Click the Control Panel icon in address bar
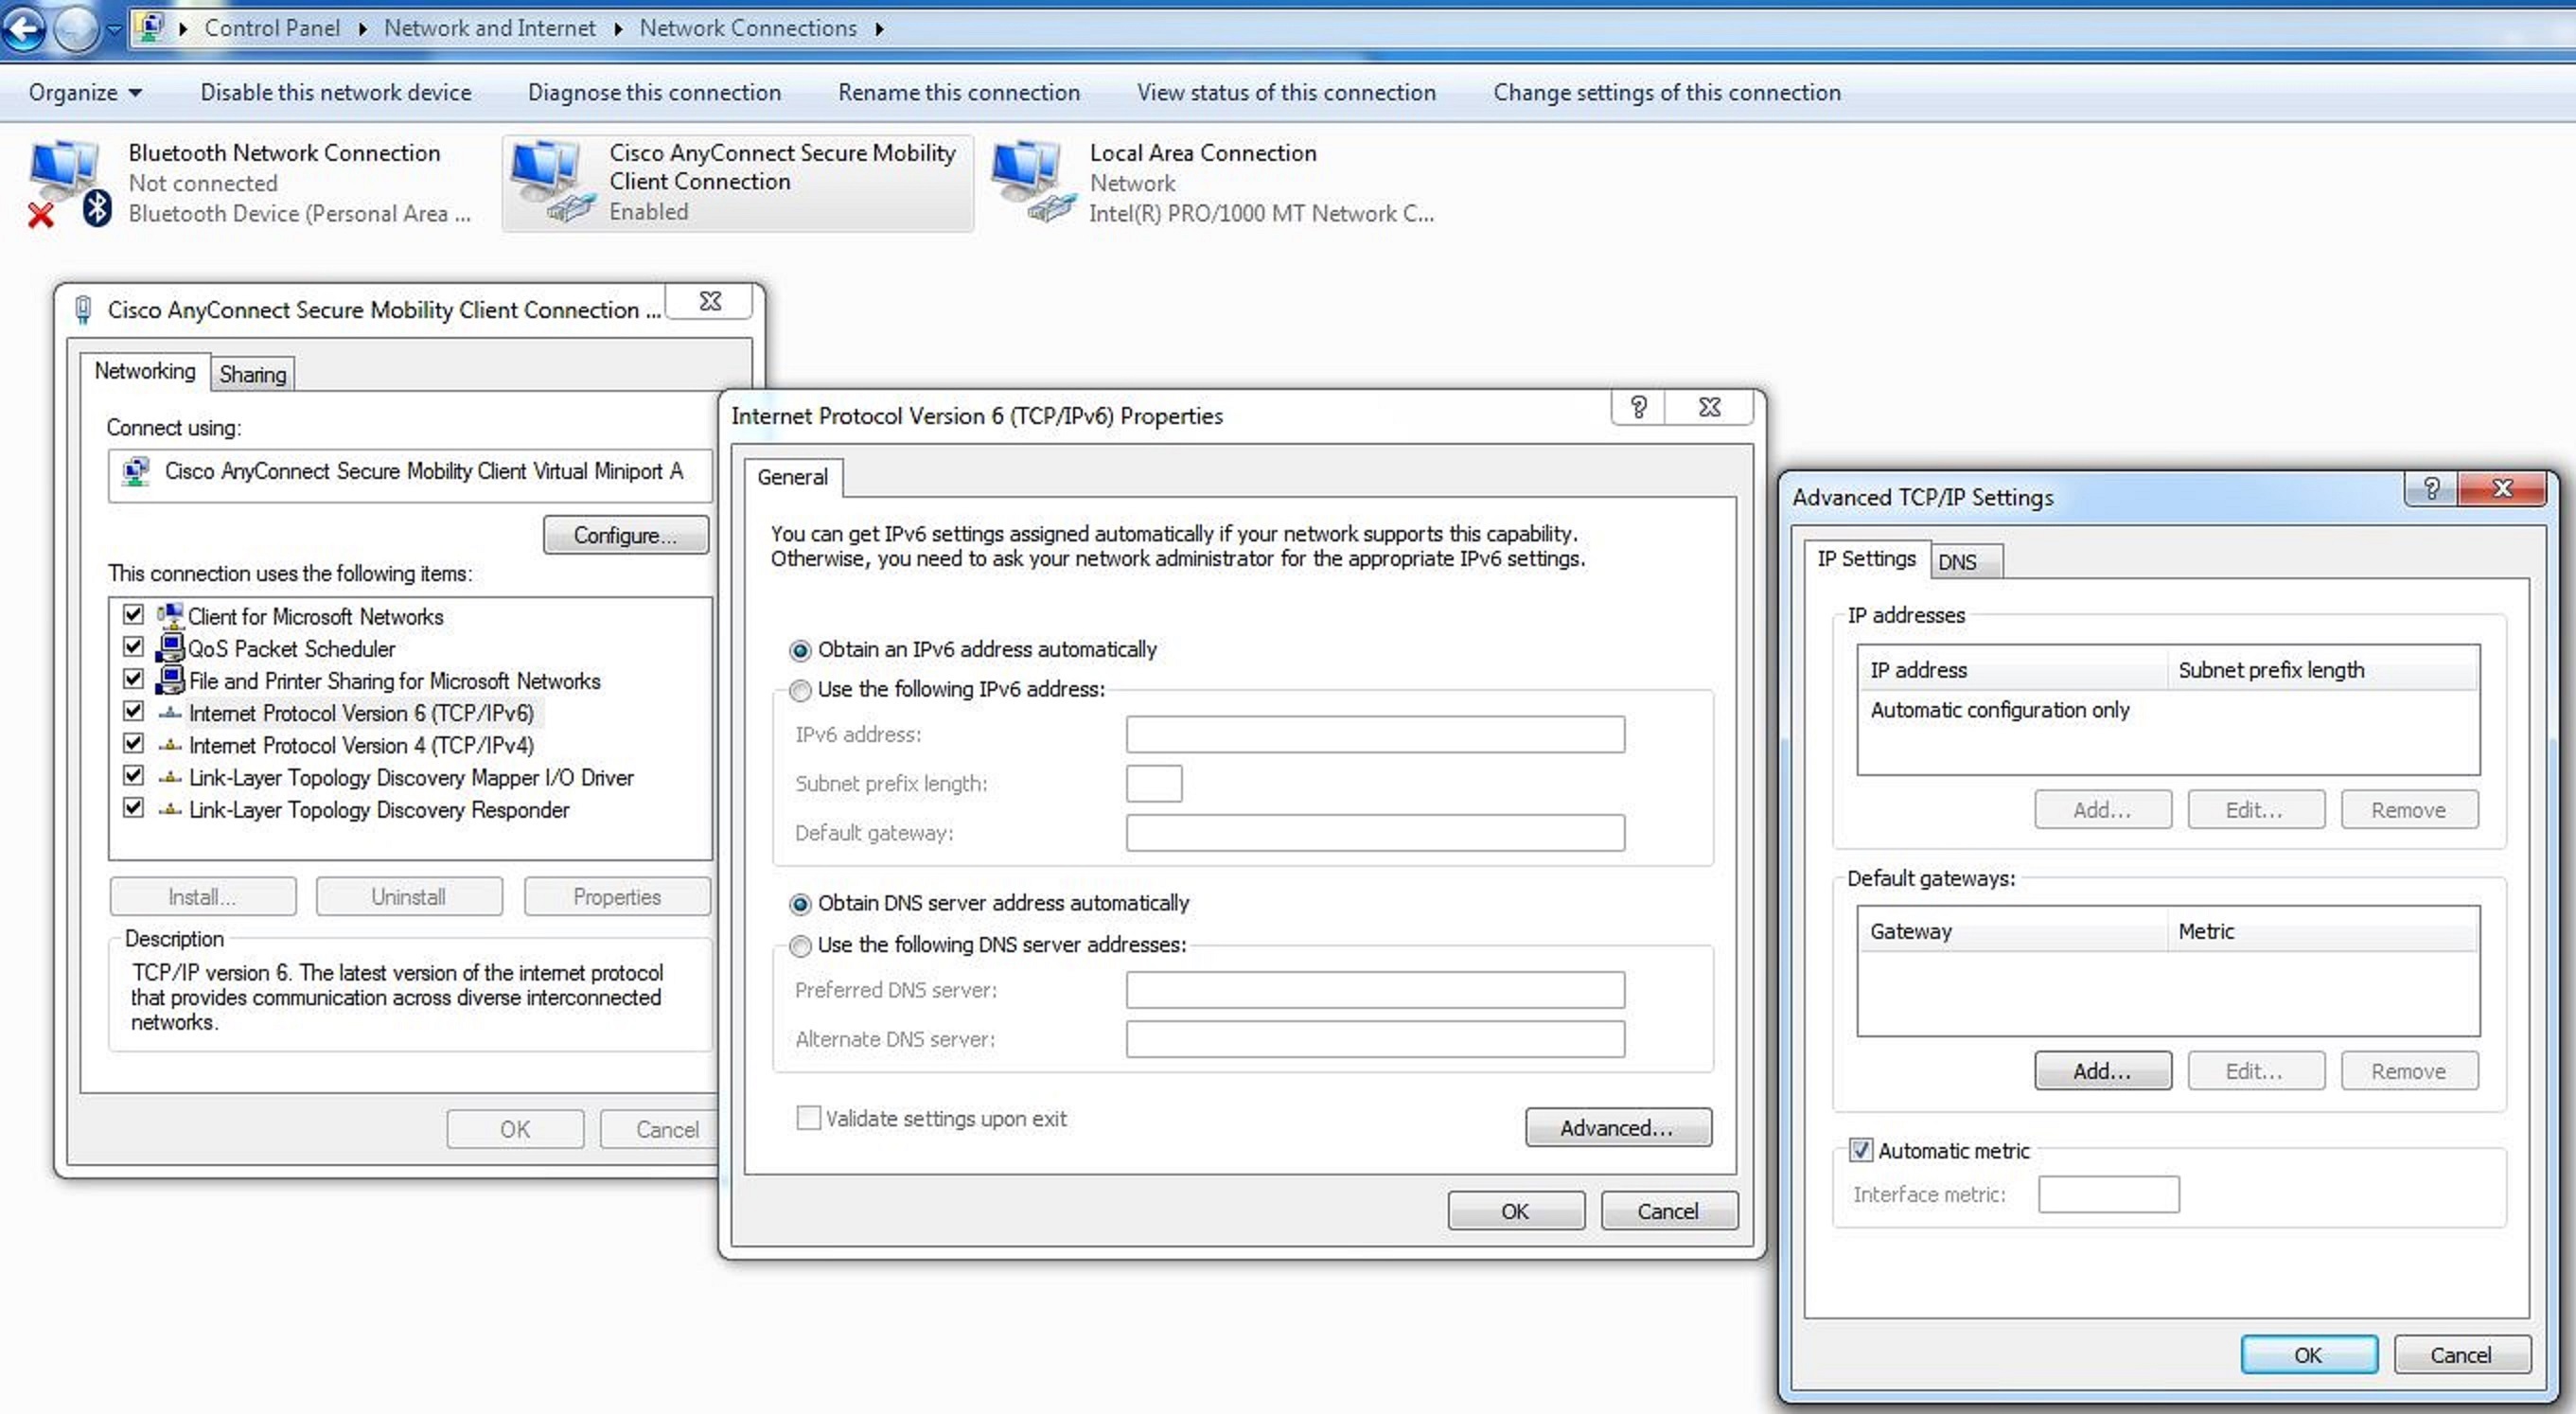This screenshot has width=2576, height=1414. [150, 27]
